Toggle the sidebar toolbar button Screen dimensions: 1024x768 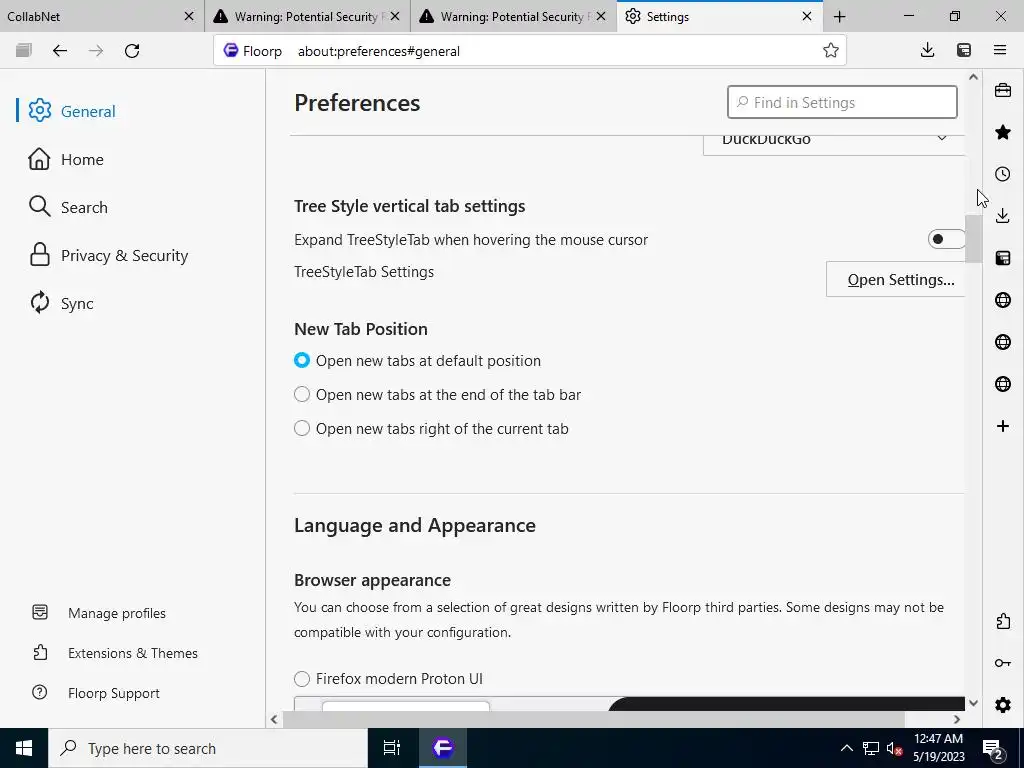point(964,50)
